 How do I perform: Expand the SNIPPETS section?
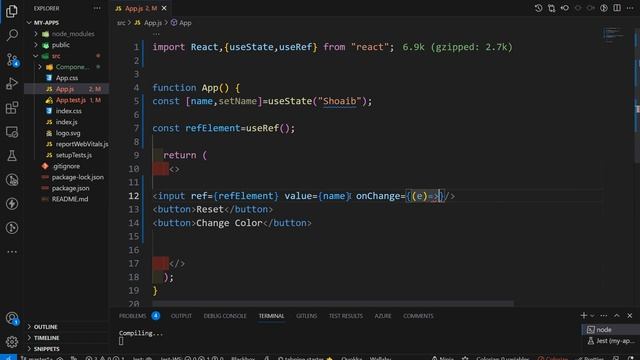pos(67,349)
